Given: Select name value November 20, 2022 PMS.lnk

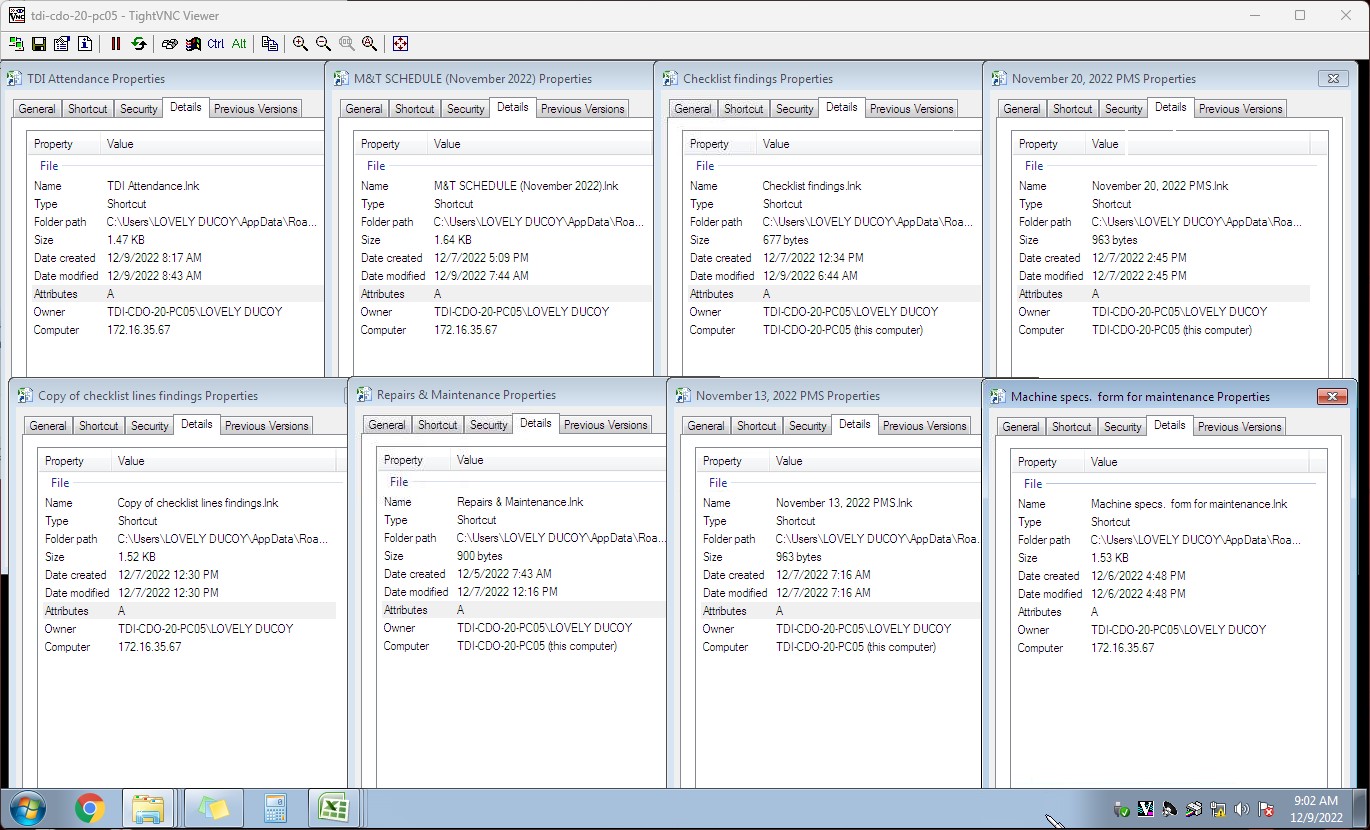Looking at the screenshot, I should pos(1160,186).
